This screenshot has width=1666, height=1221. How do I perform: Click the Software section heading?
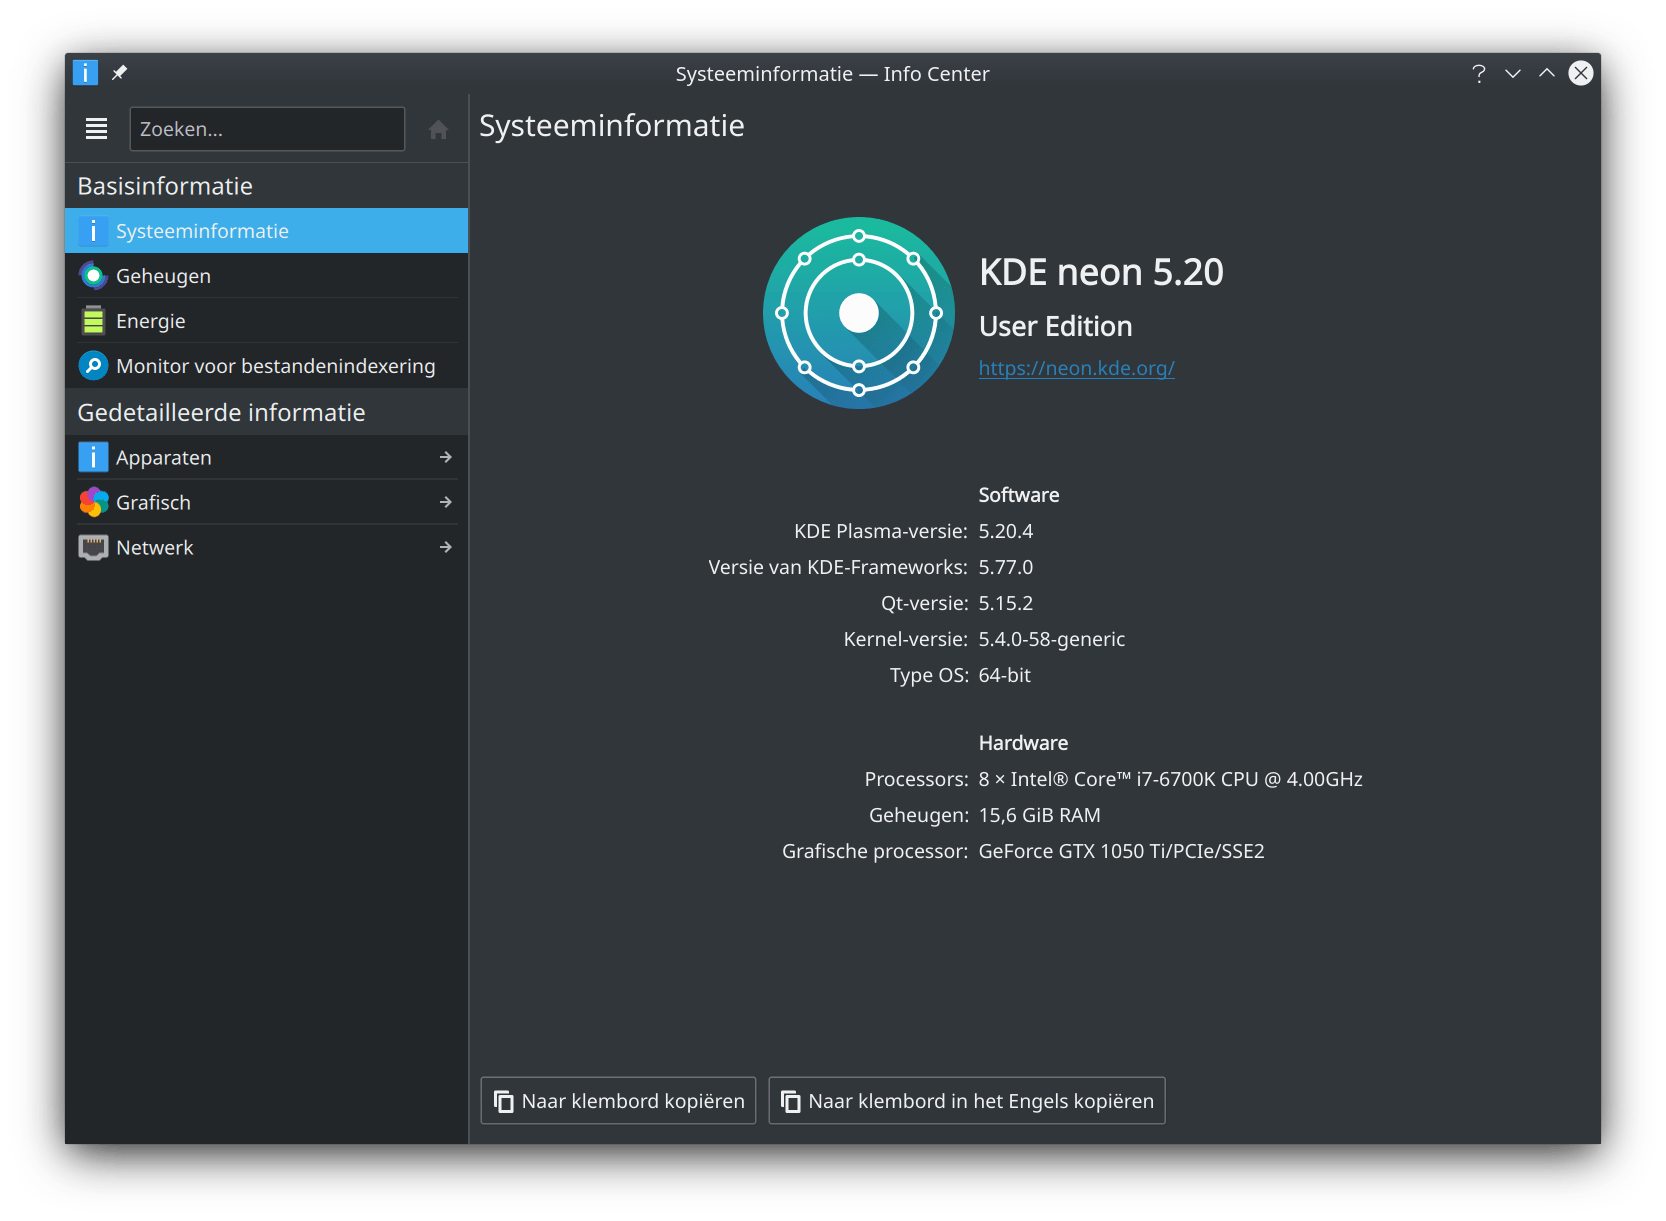[1018, 495]
